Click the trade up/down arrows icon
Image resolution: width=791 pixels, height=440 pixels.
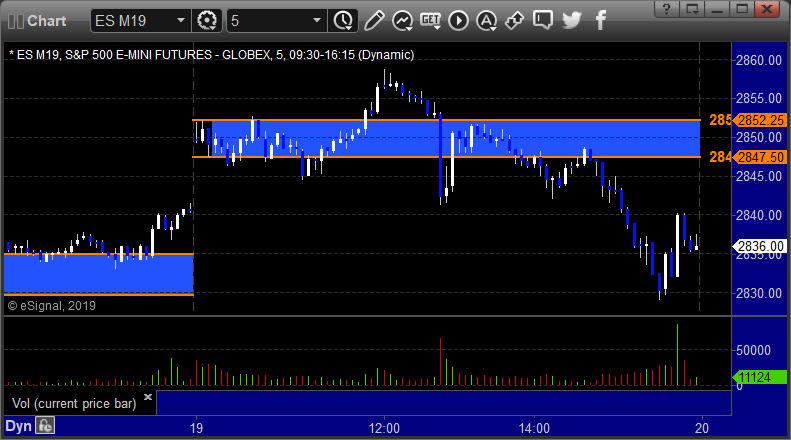(514, 21)
